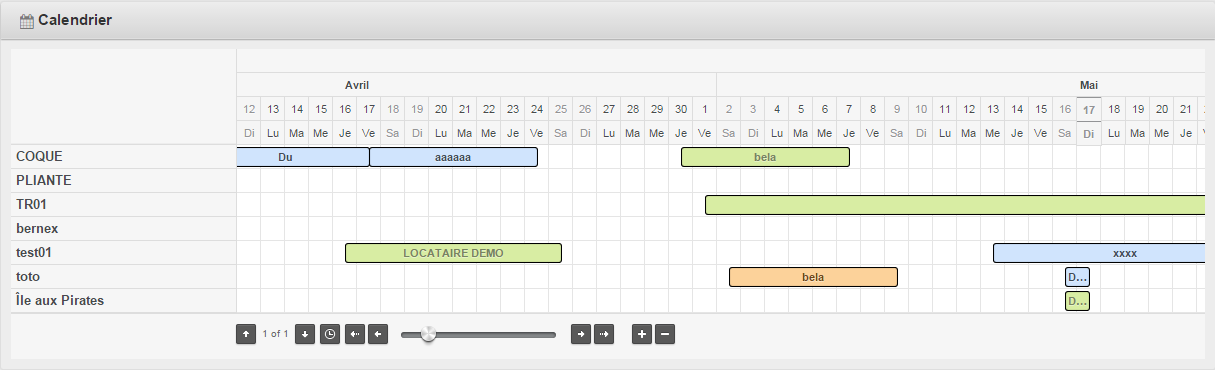Go to previous page with up arrow
The width and height of the screenshot is (1215, 370).
tap(246, 334)
